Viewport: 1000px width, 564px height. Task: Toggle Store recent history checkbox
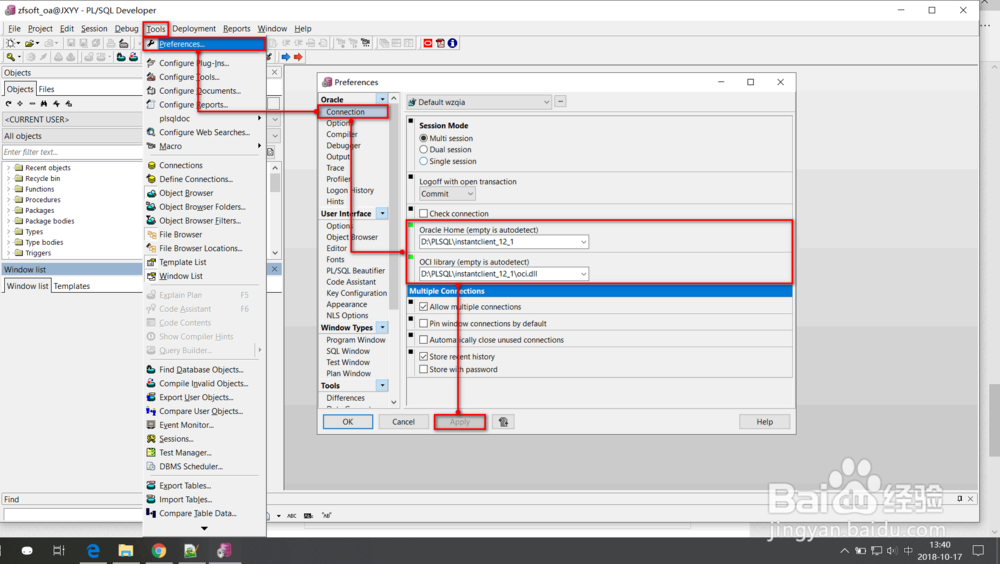click(423, 357)
